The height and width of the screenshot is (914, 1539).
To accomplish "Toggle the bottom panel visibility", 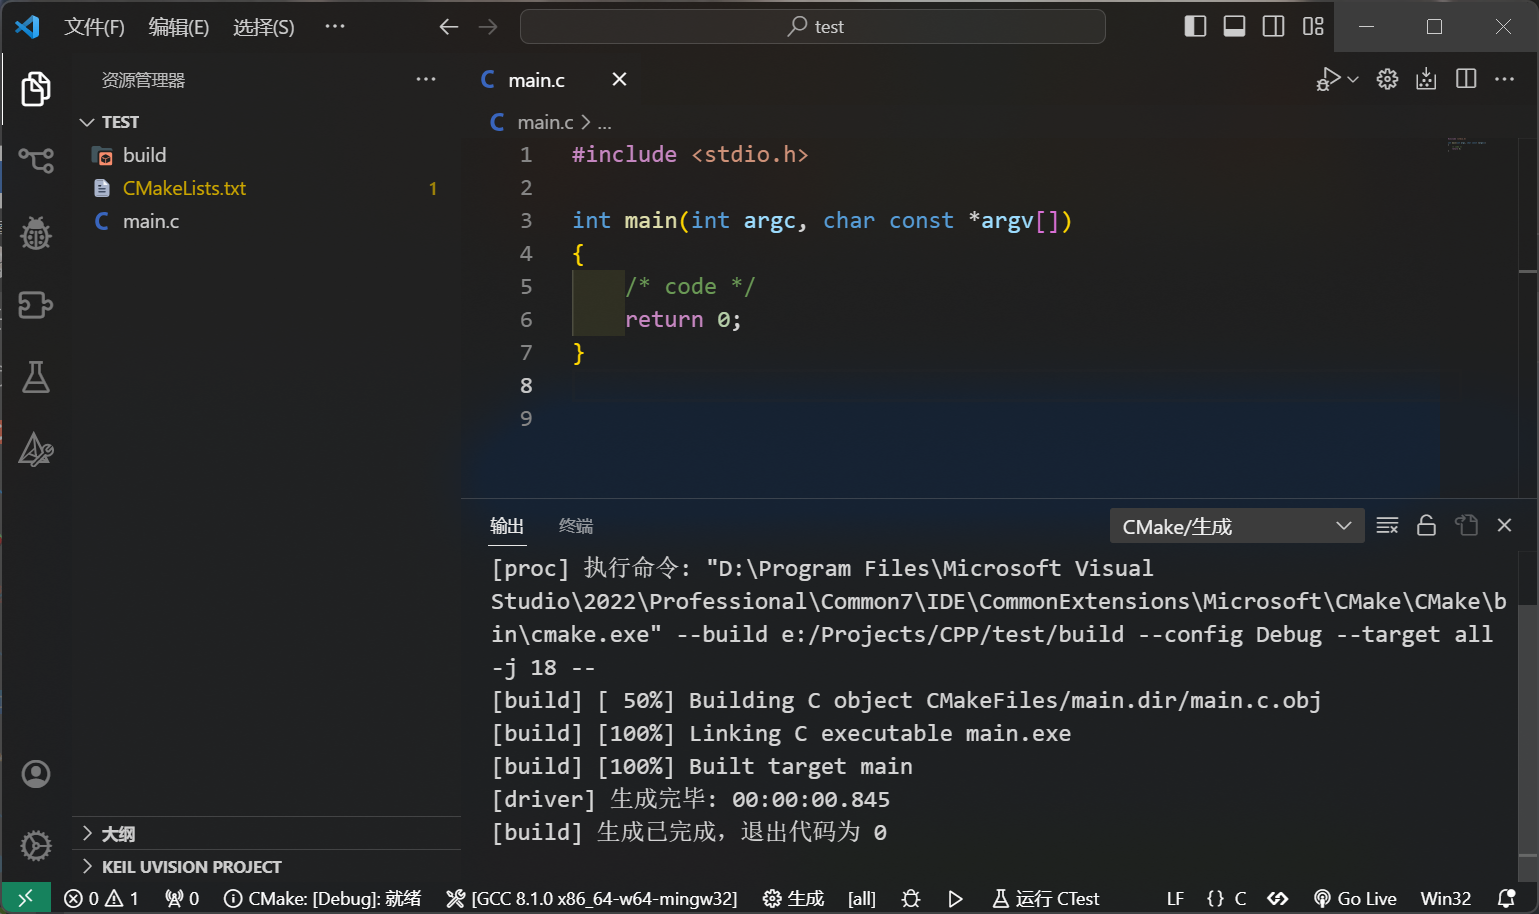I will point(1234,26).
